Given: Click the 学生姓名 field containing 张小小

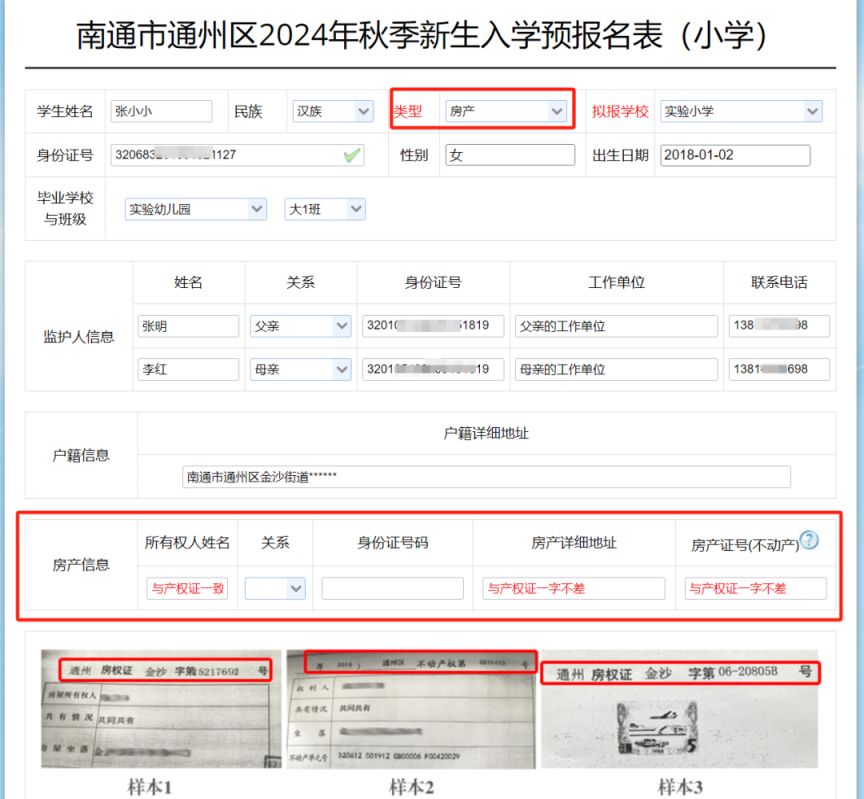Looking at the screenshot, I should click(x=161, y=111).
